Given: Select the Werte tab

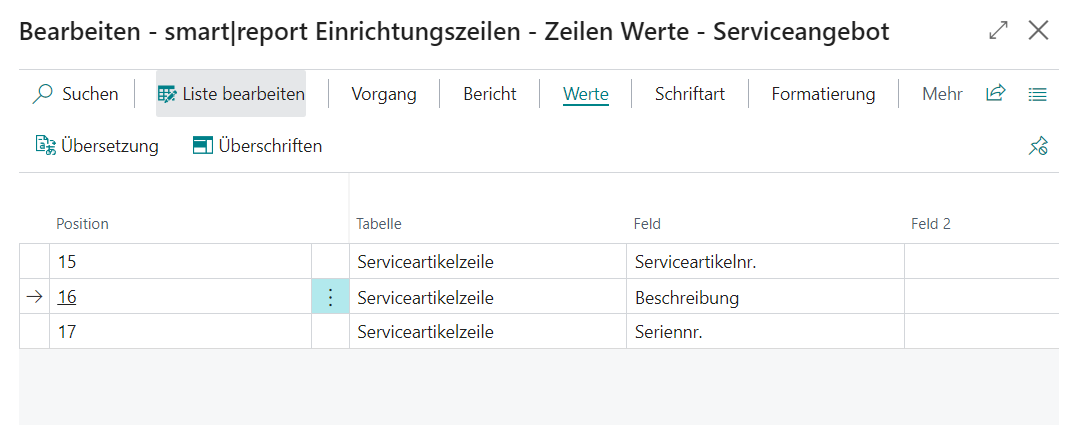Looking at the screenshot, I should pos(586,94).
